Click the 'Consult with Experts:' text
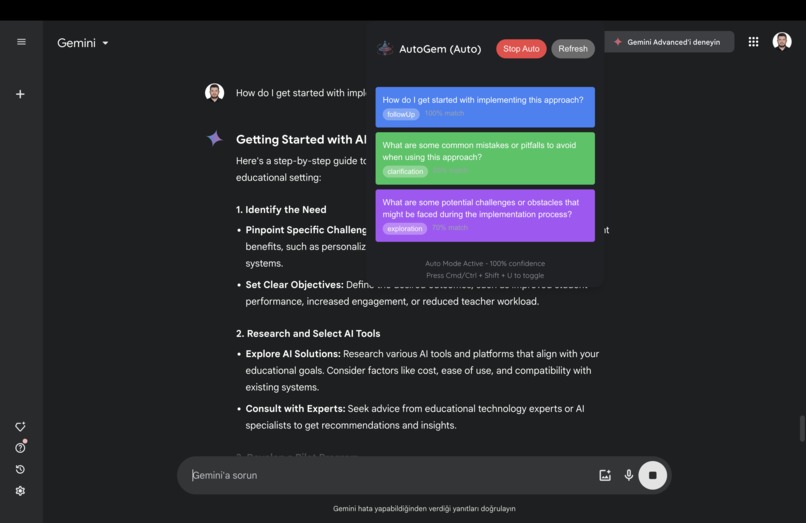The width and height of the screenshot is (806, 523). coord(295,408)
